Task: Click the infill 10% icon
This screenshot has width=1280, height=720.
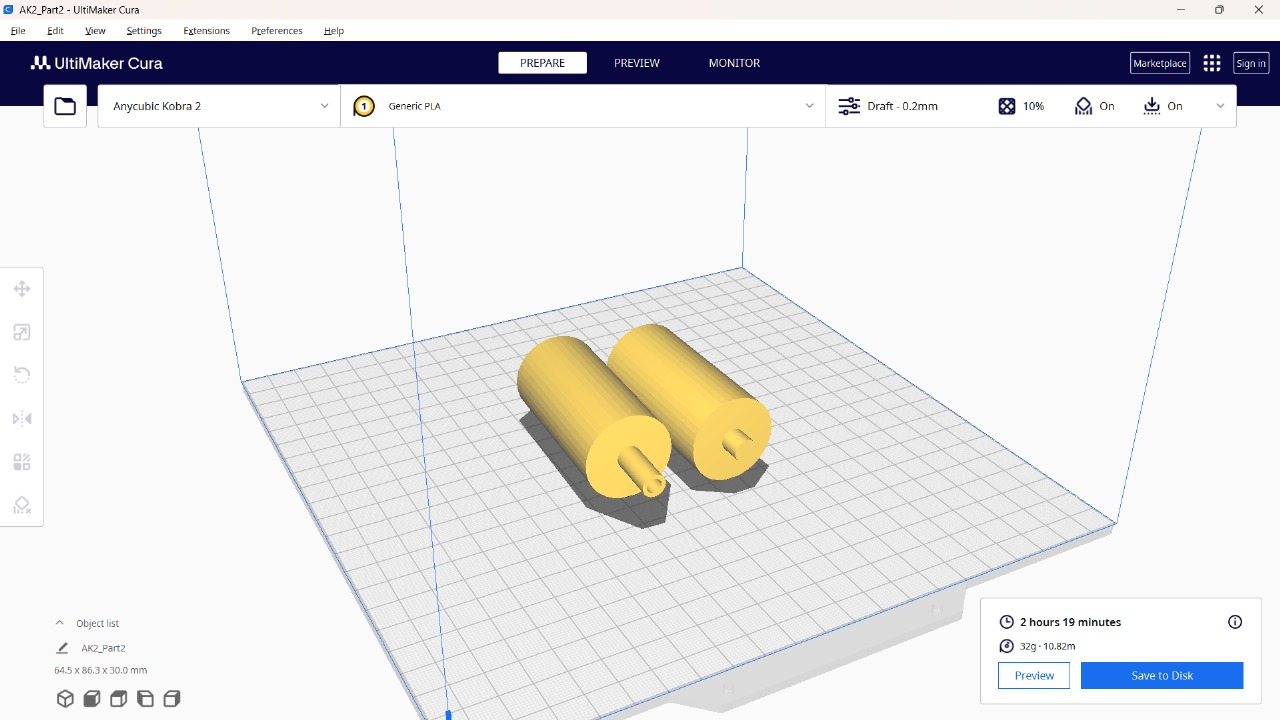Action: 1007,106
